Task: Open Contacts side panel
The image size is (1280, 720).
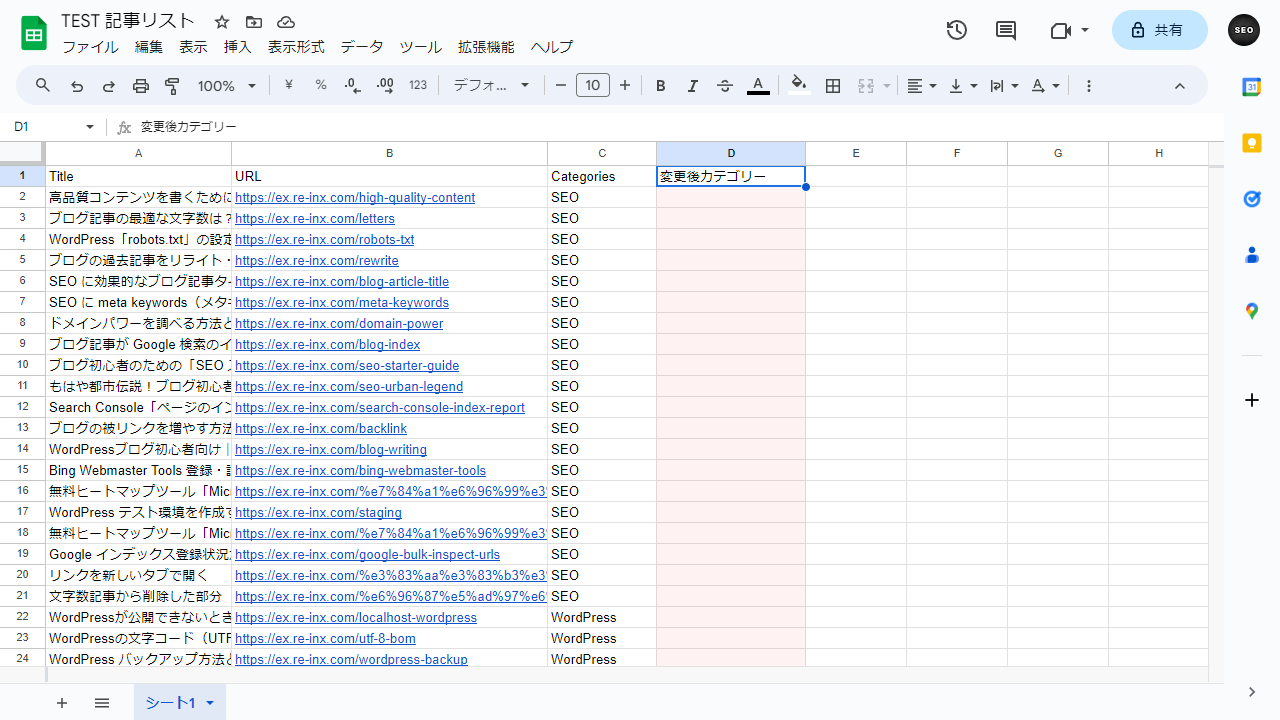Action: point(1251,255)
